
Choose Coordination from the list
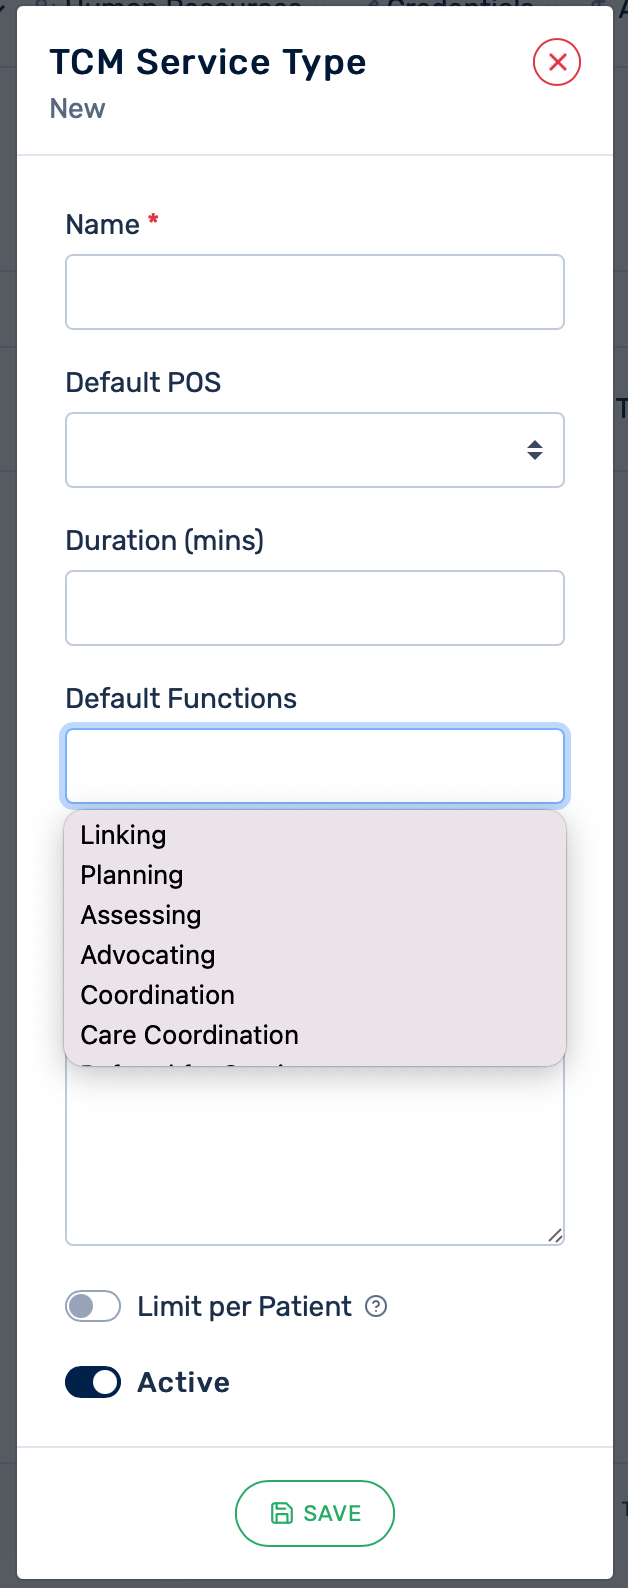click(158, 995)
